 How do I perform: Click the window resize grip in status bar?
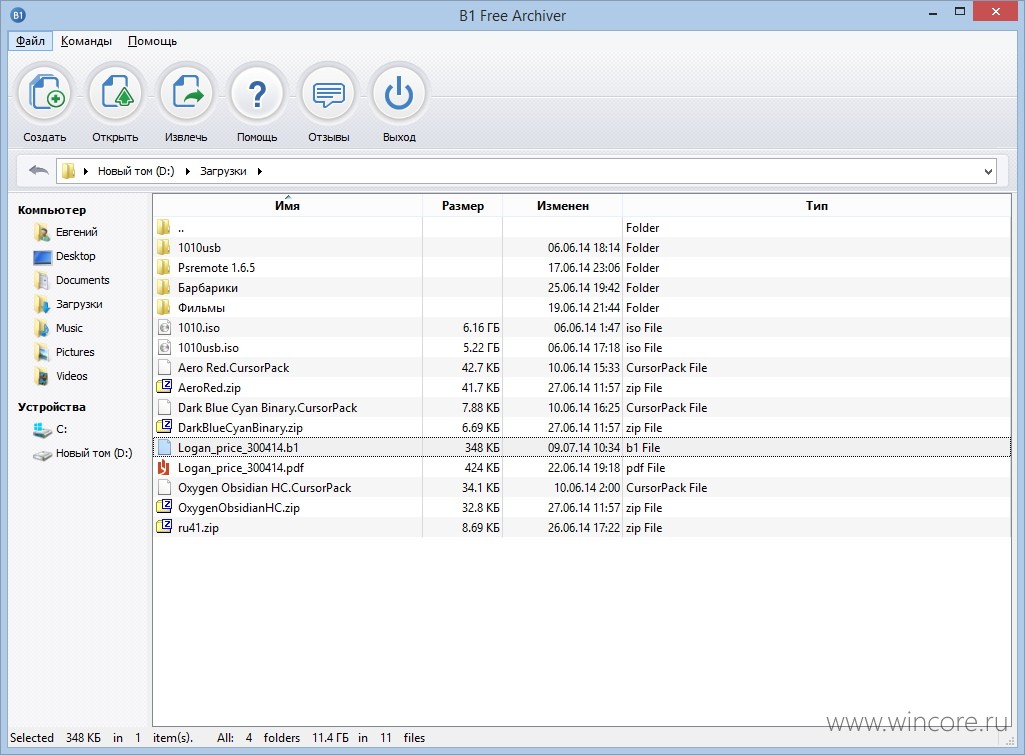click(x=1009, y=740)
